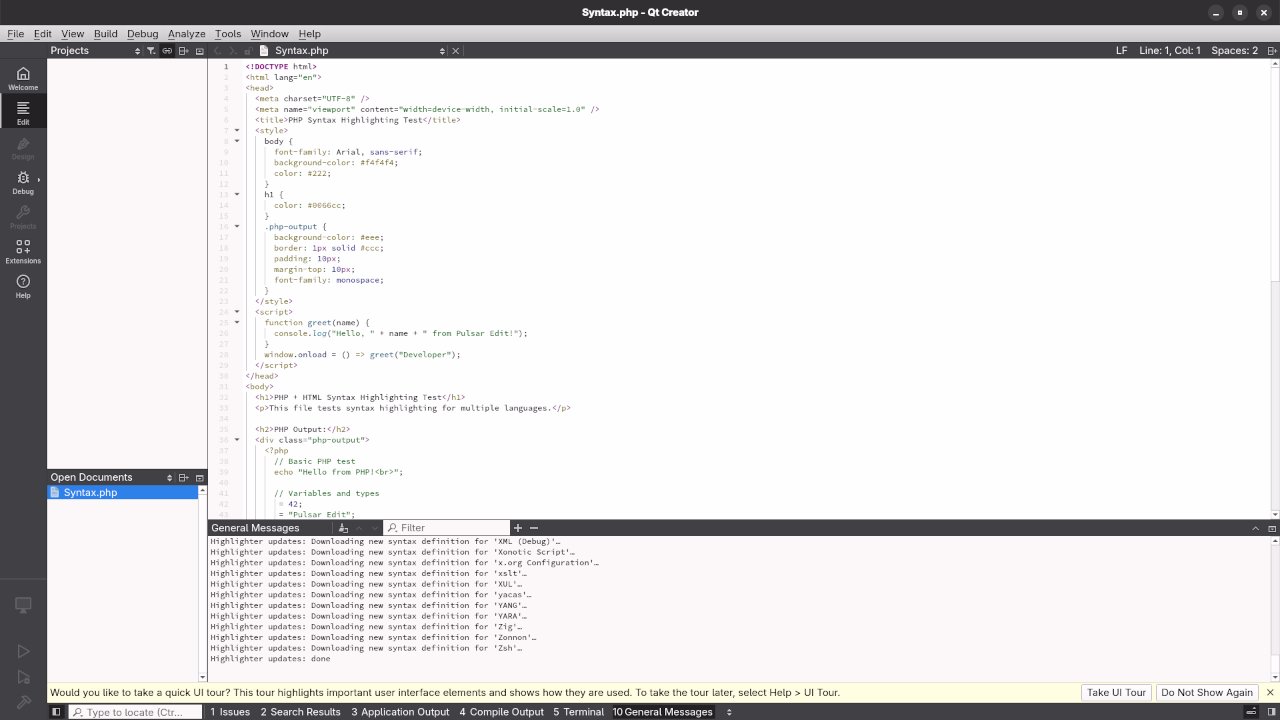Click the Line: 1, Col: 1 indicator
The height and width of the screenshot is (720, 1280).
1170,50
